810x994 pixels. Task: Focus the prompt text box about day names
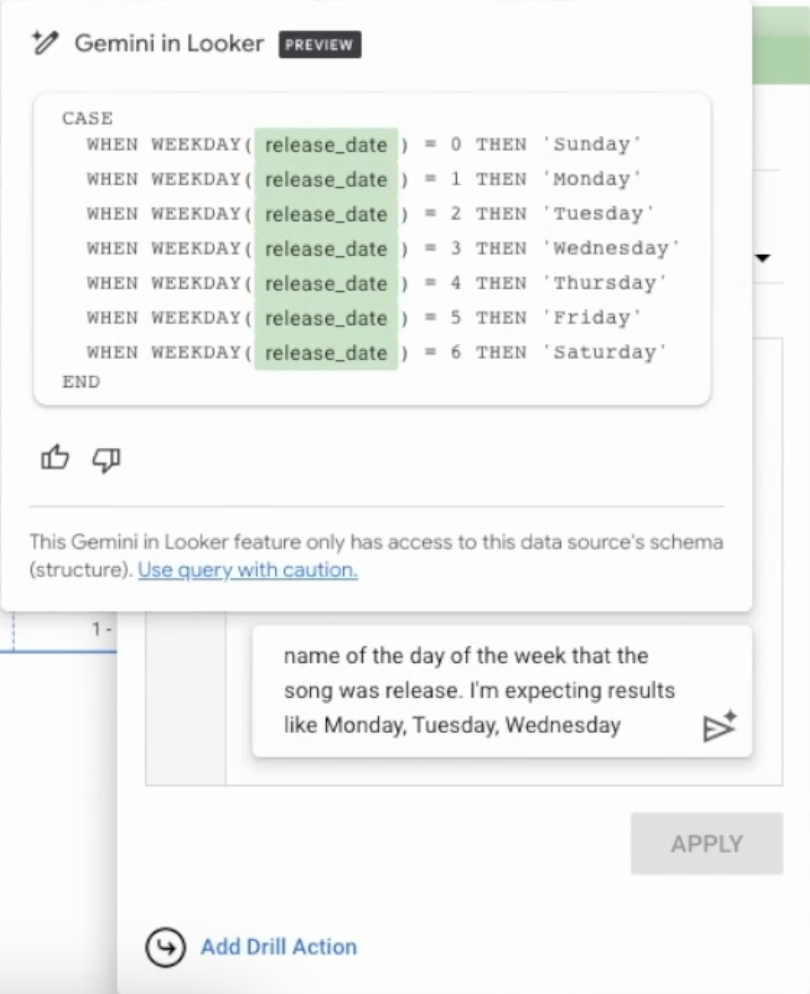(x=480, y=690)
